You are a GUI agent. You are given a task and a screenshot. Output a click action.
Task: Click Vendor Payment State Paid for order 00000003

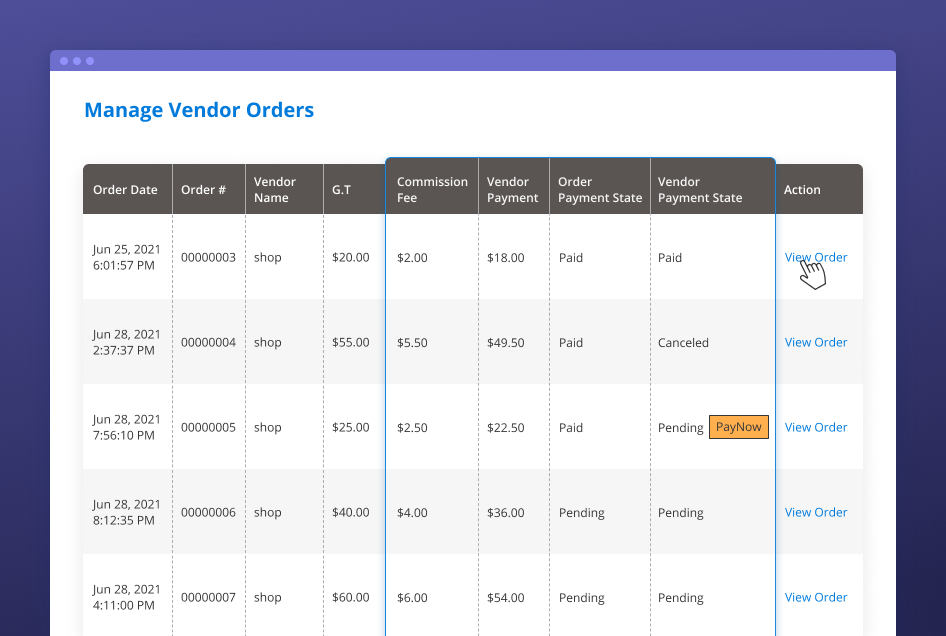tap(670, 258)
